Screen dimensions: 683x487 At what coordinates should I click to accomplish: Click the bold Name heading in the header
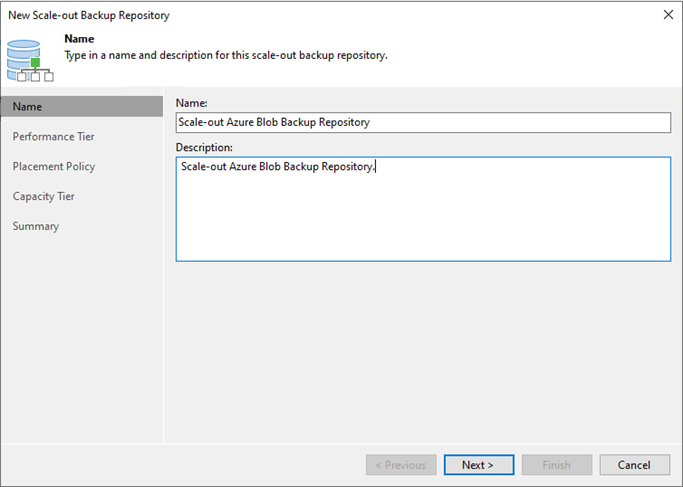point(79,39)
